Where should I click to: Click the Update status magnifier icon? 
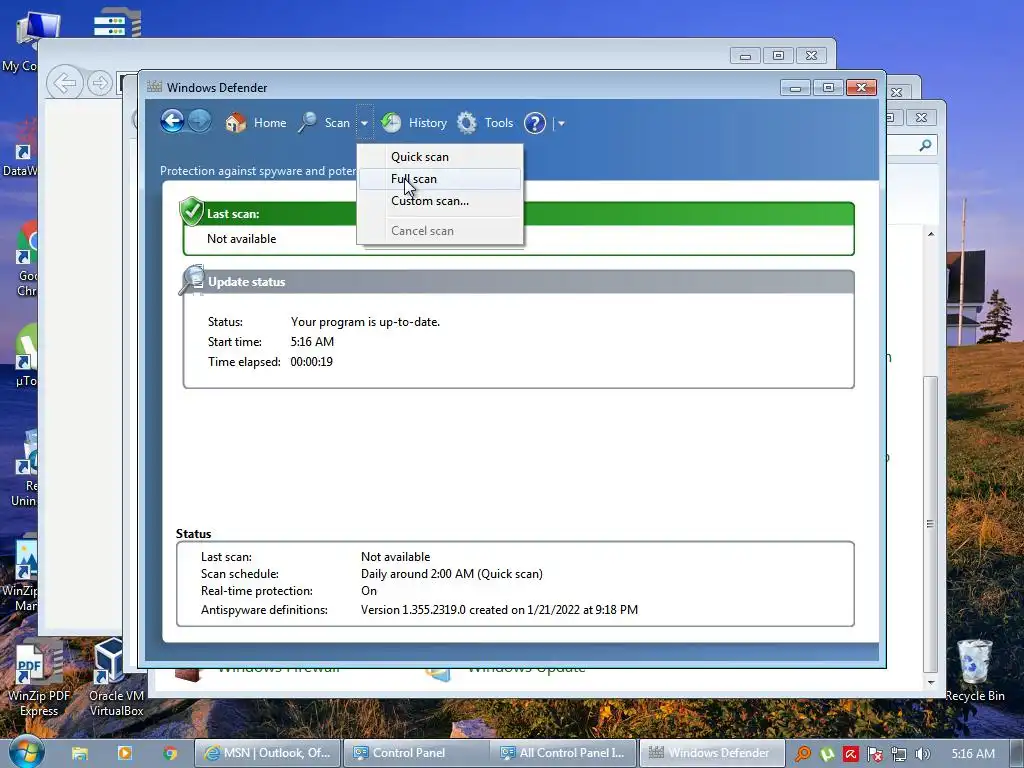click(192, 280)
